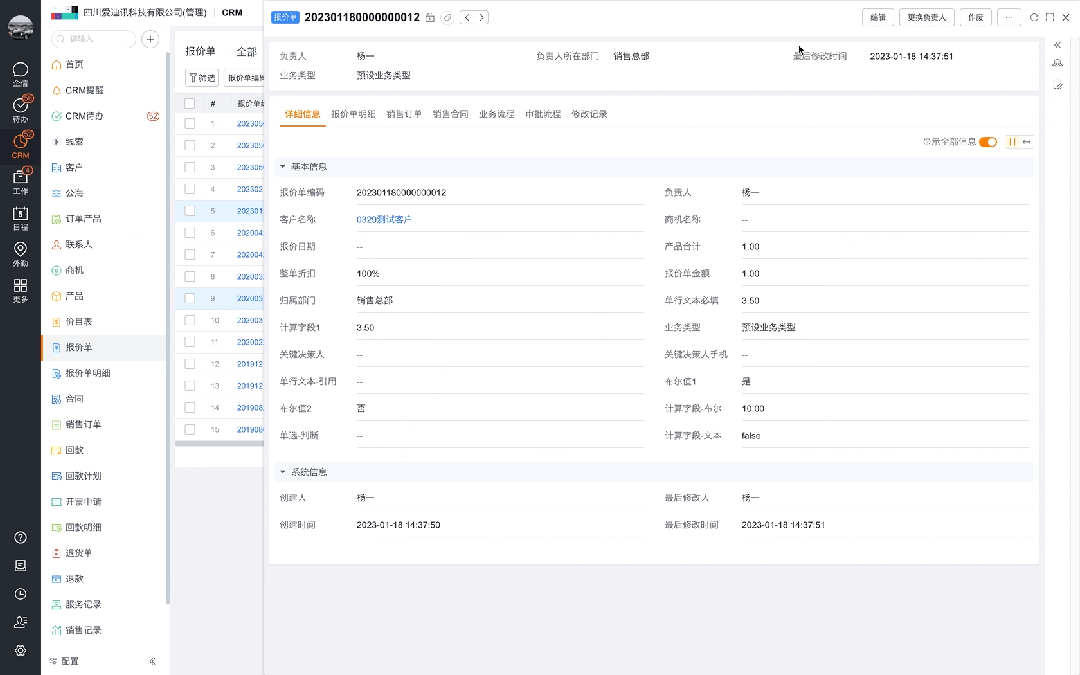The width and height of the screenshot is (1080, 675).
Task: Switch to the 销售合同 tab
Action: (x=450, y=114)
